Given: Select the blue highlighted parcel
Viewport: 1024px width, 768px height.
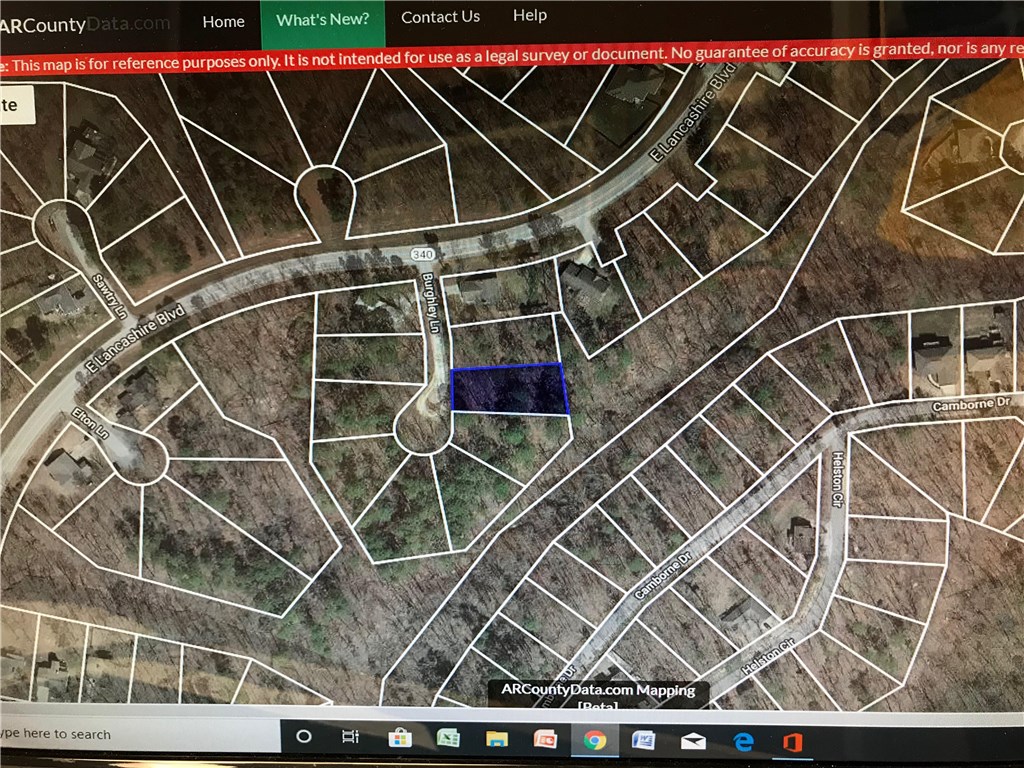Looking at the screenshot, I should 509,389.
